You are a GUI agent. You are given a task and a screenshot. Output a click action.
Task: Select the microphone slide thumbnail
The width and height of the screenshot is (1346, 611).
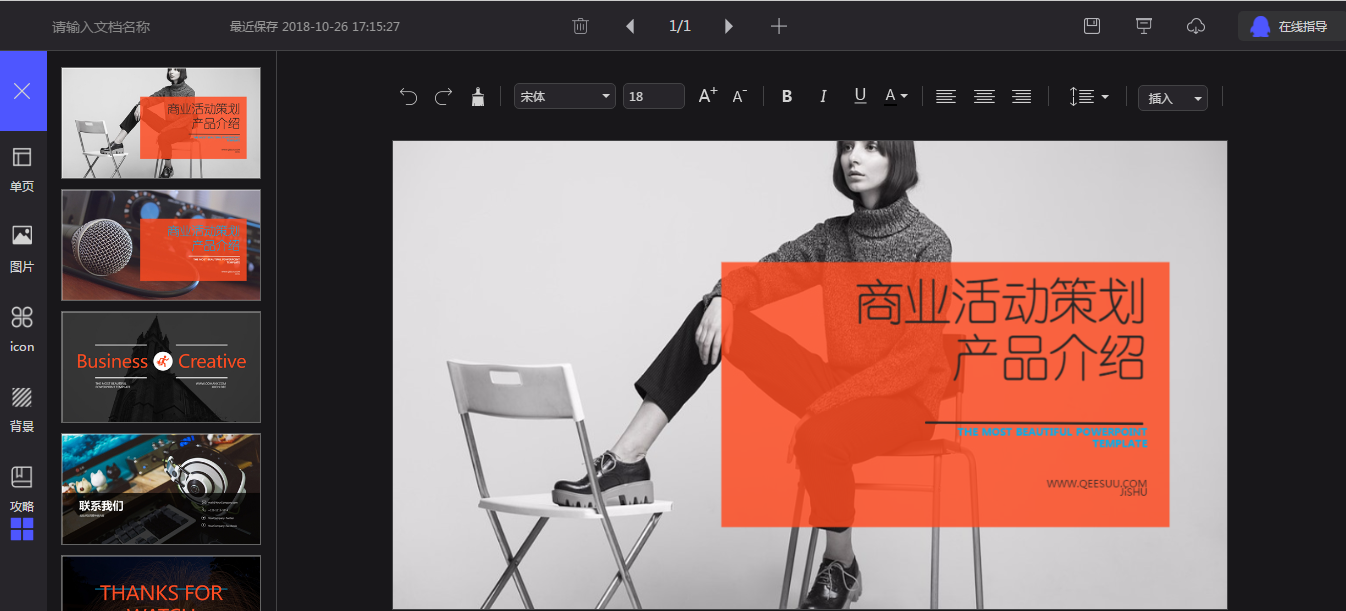[161, 245]
